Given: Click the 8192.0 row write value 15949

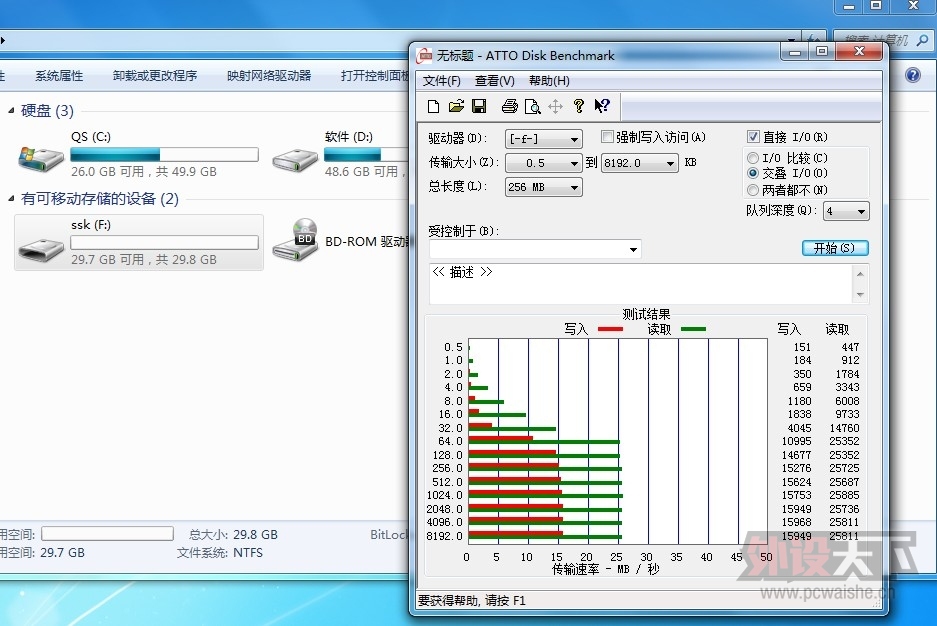Looking at the screenshot, I should [x=797, y=536].
